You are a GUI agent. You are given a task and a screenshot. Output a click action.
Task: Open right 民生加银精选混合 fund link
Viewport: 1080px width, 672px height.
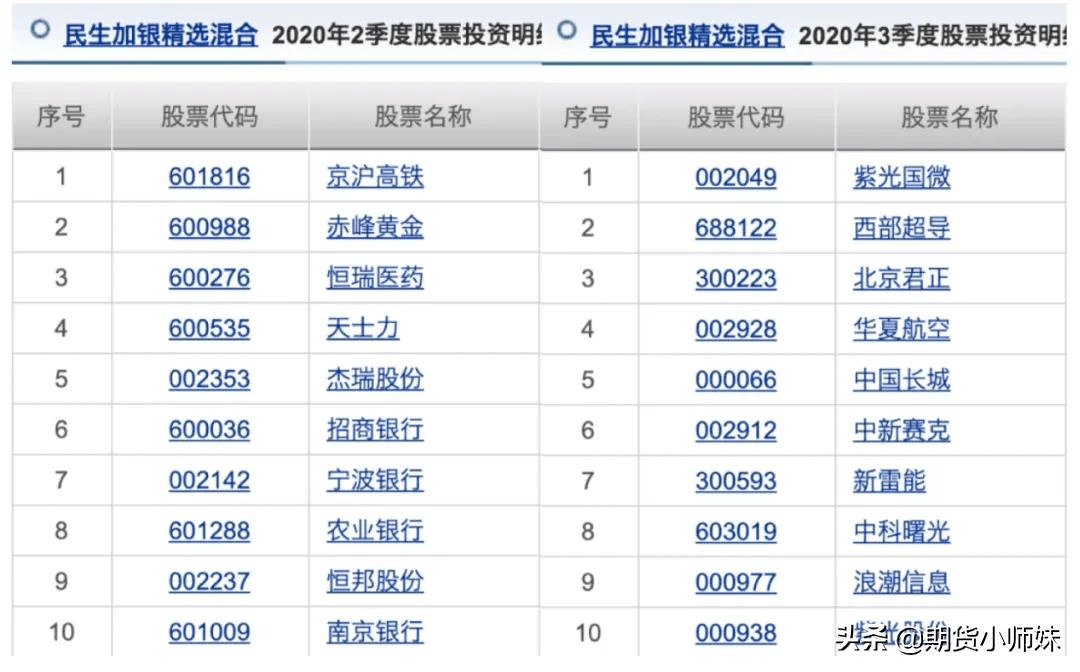click(687, 36)
